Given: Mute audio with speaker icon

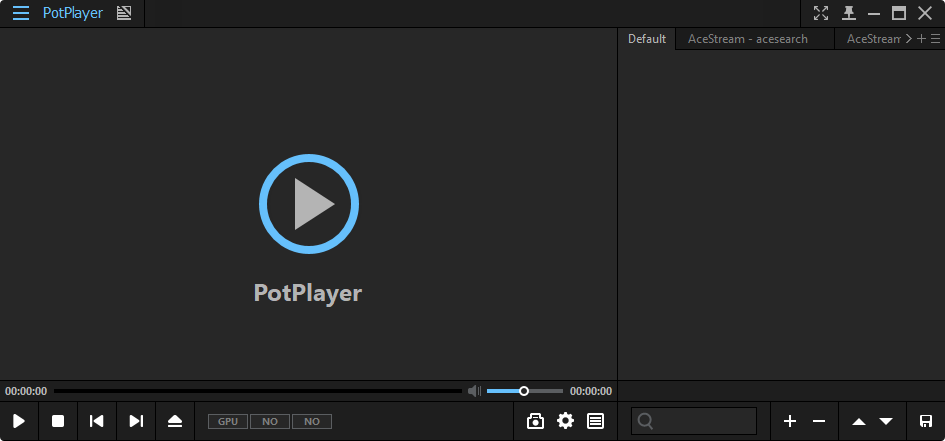Looking at the screenshot, I should [x=474, y=391].
